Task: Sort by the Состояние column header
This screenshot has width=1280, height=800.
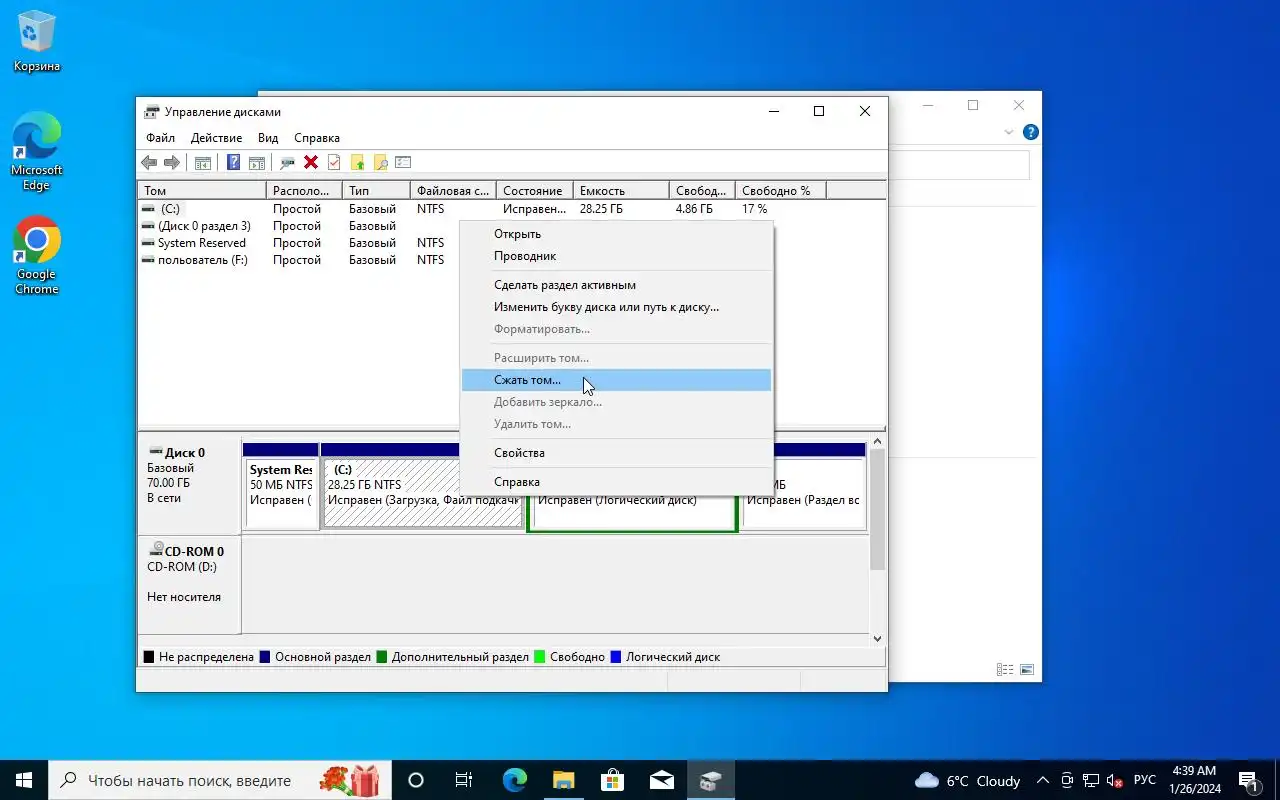Action: (534, 191)
